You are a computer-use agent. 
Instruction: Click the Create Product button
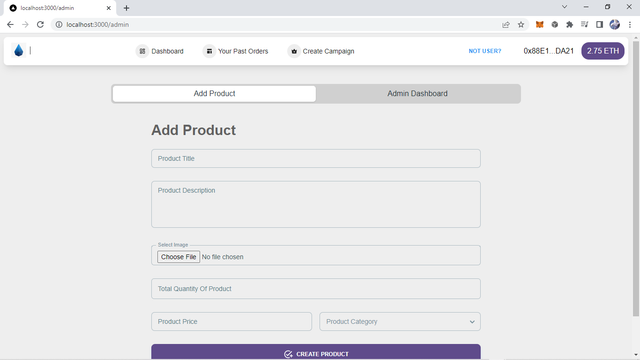(316, 352)
